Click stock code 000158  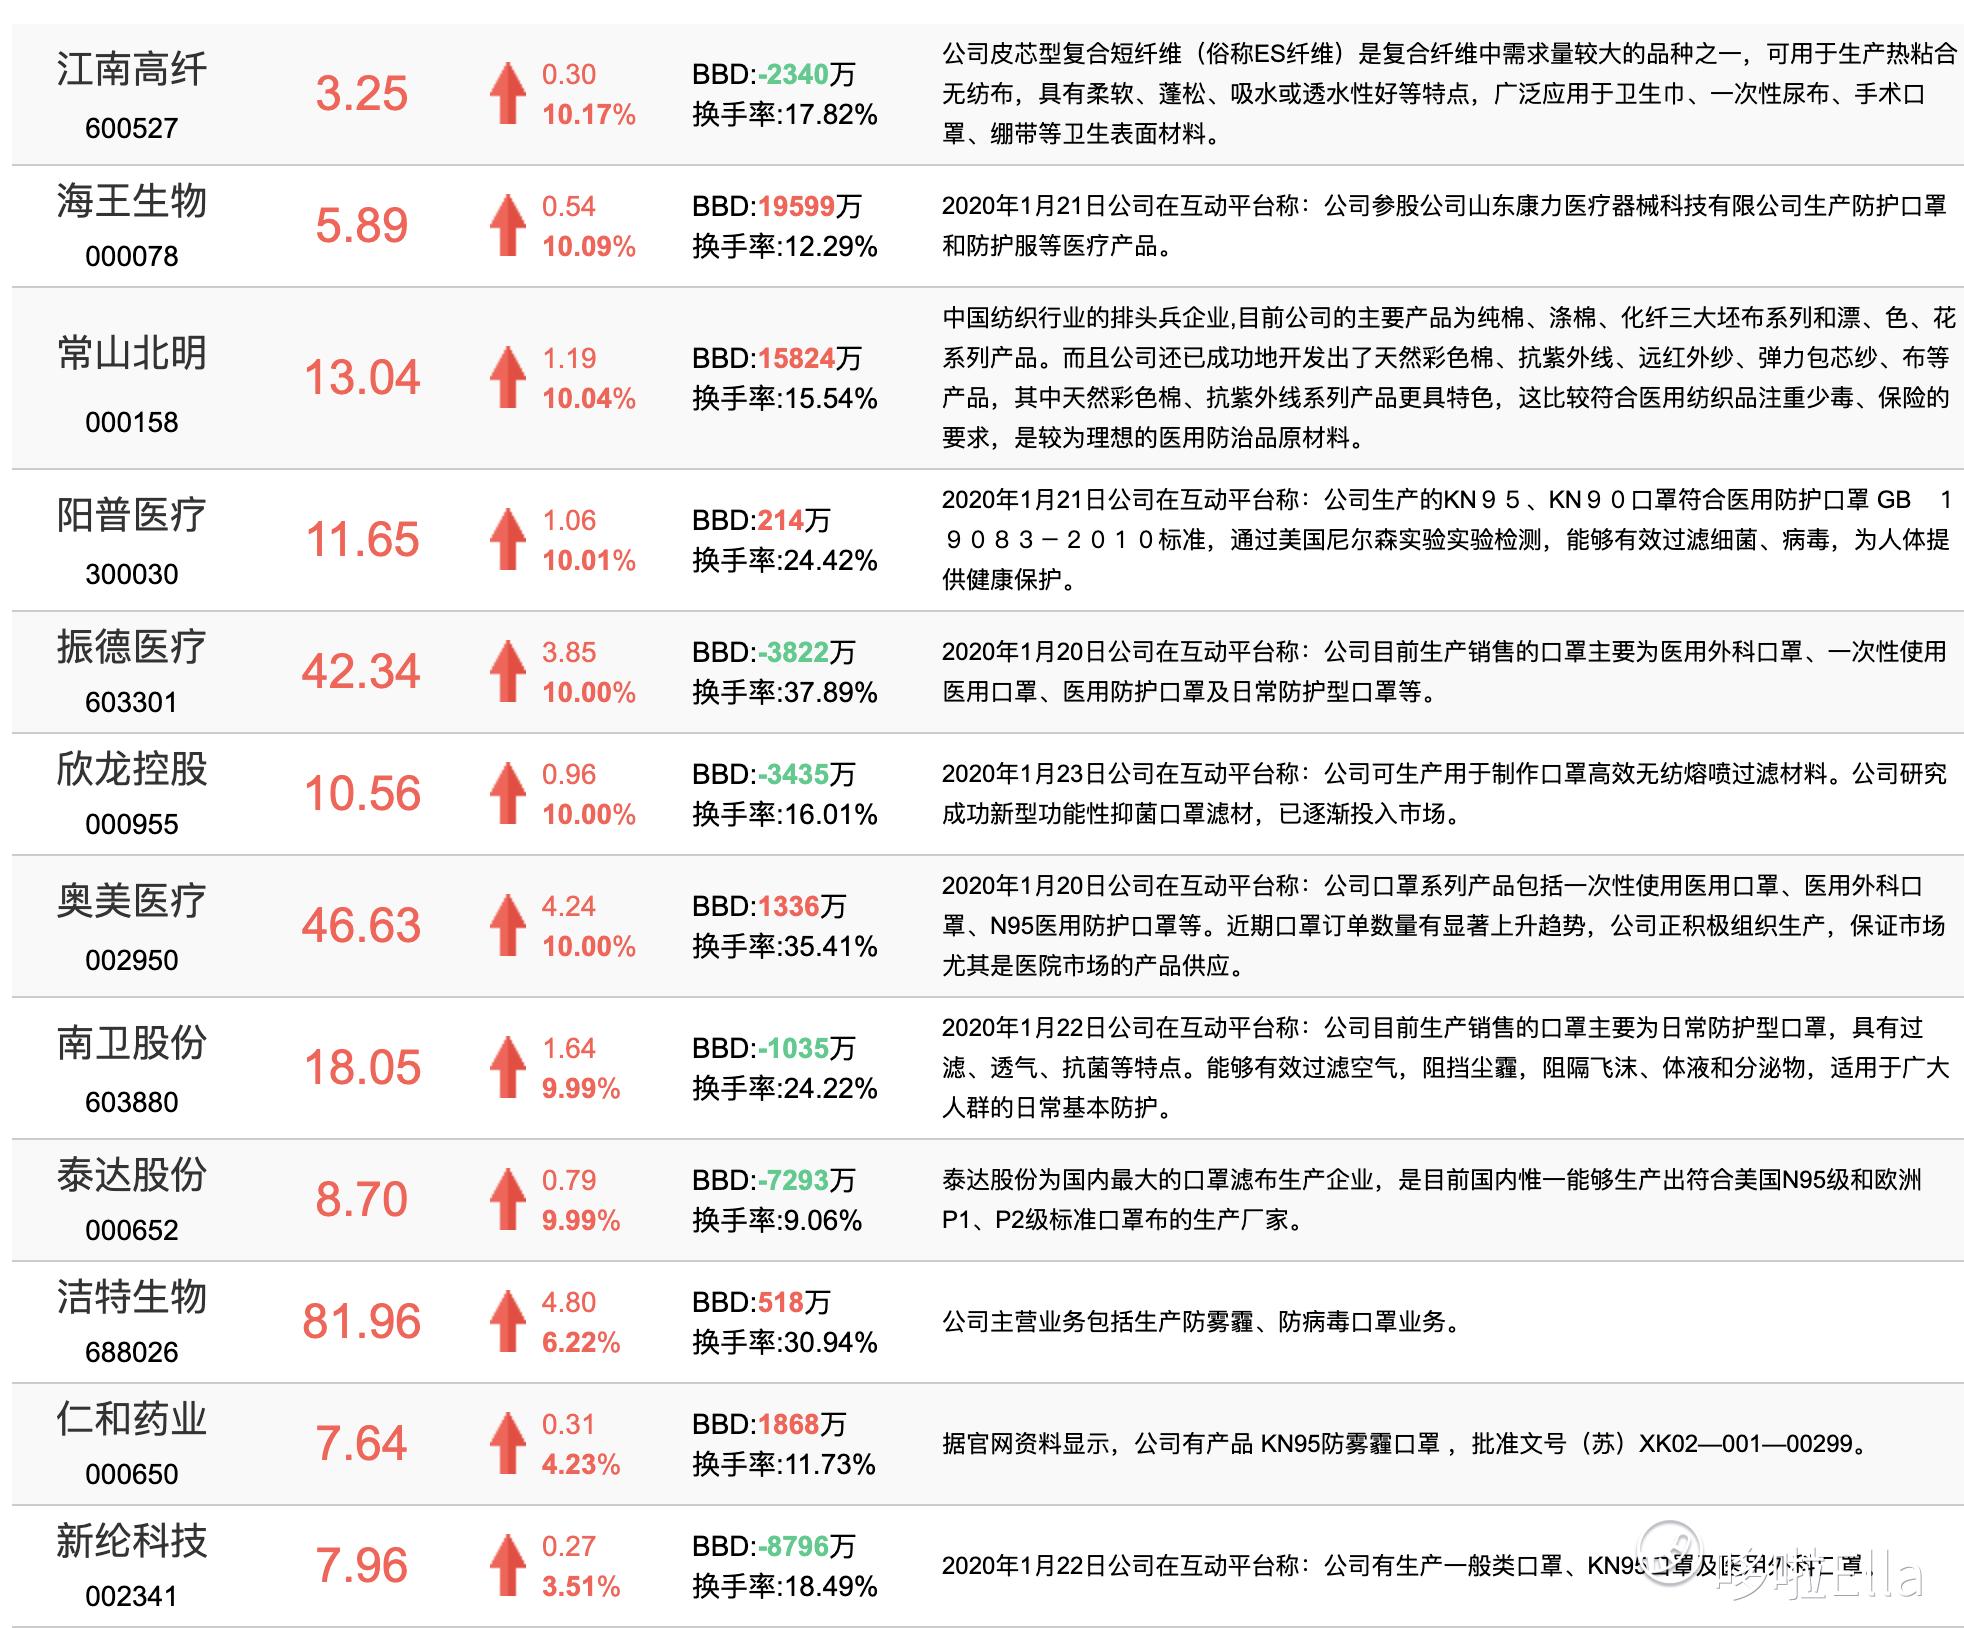(132, 422)
